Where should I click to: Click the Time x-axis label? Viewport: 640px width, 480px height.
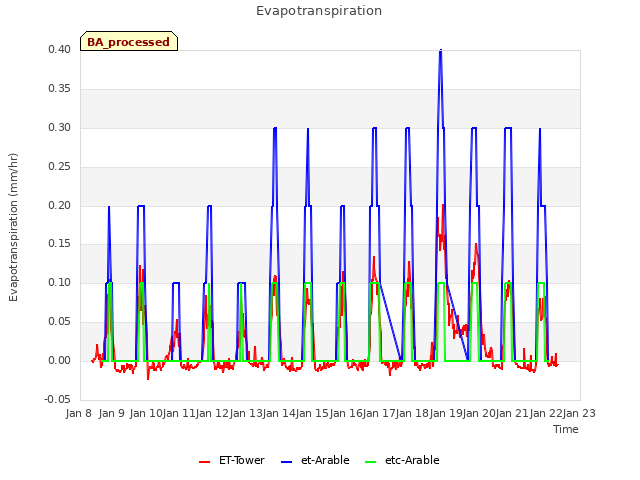(566, 429)
